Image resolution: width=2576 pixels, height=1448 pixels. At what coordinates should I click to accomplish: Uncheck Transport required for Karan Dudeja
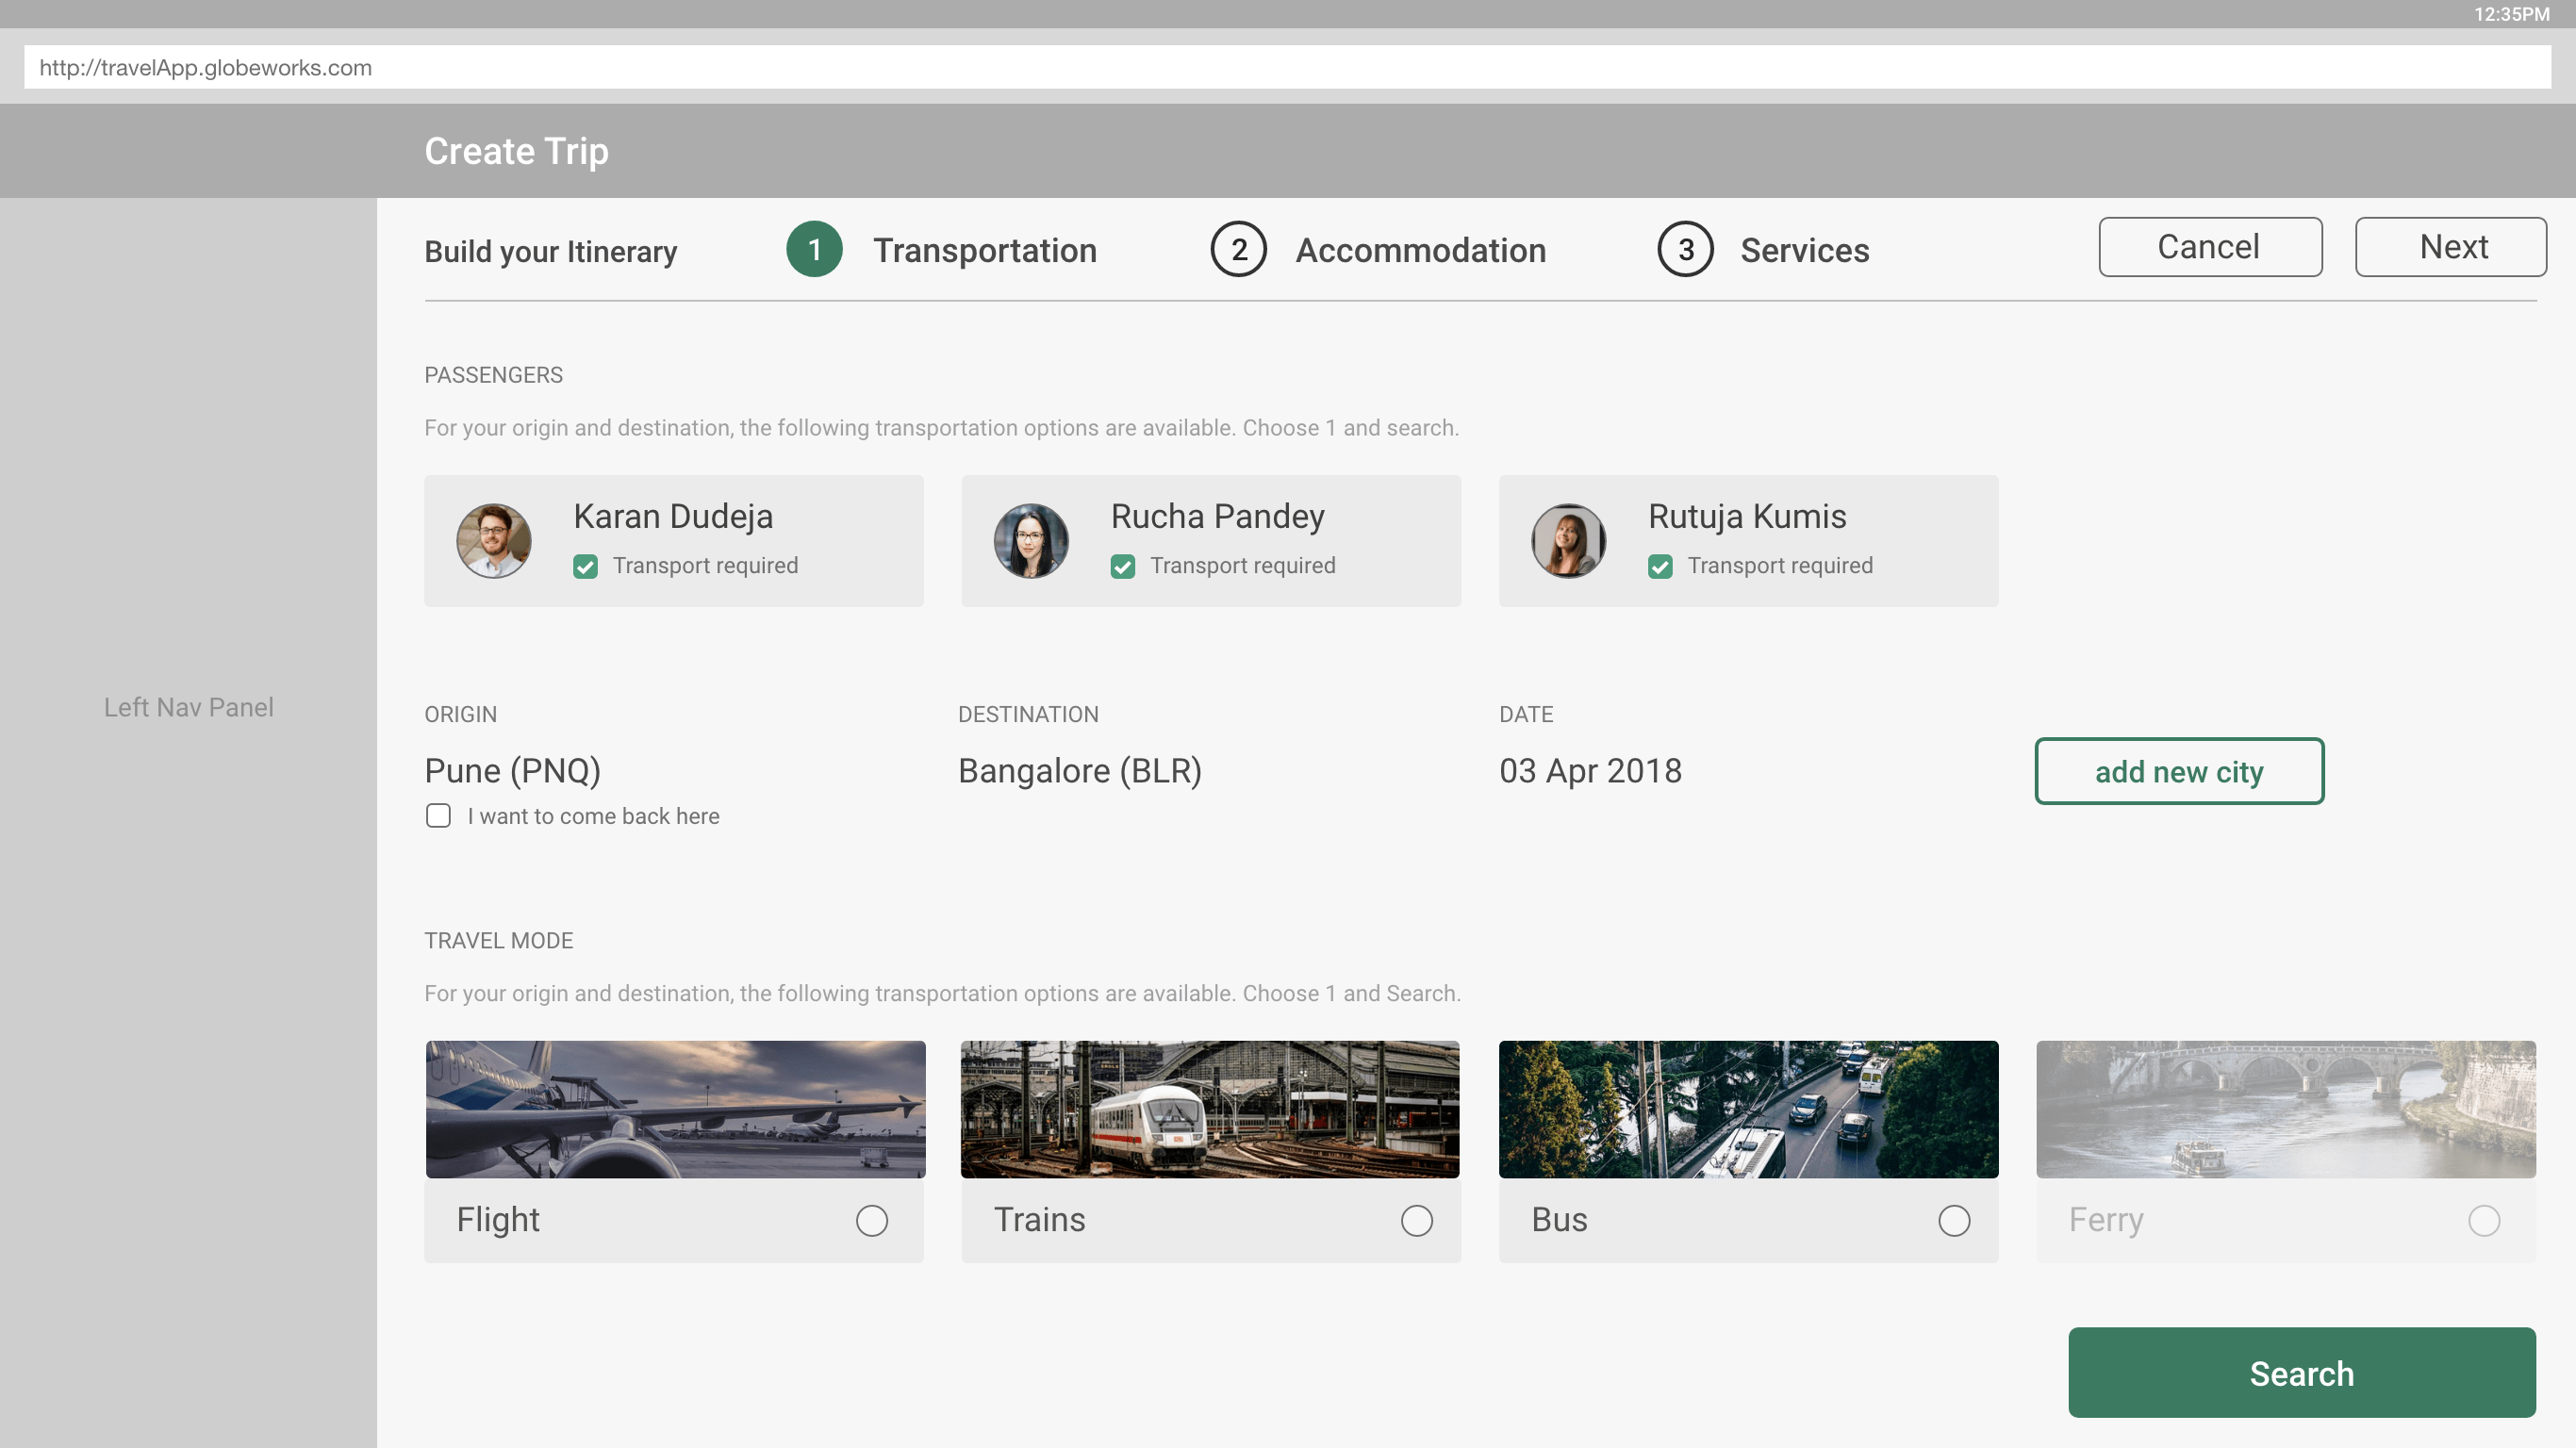[x=586, y=567]
